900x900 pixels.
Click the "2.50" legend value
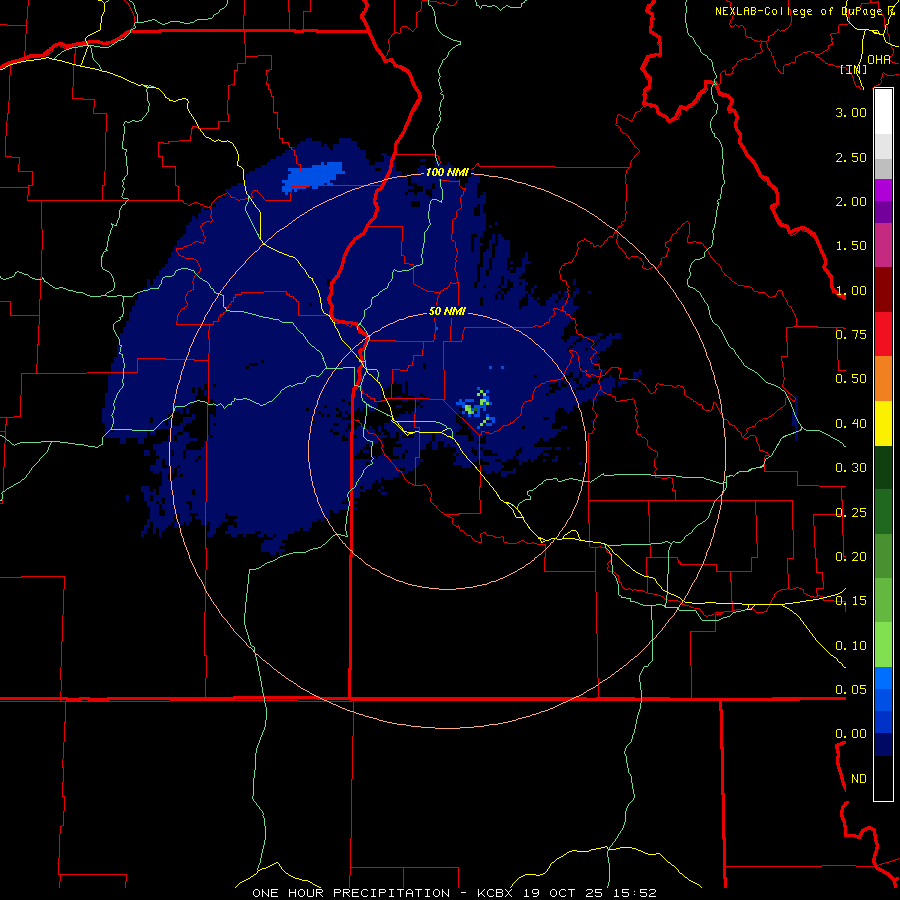point(851,157)
